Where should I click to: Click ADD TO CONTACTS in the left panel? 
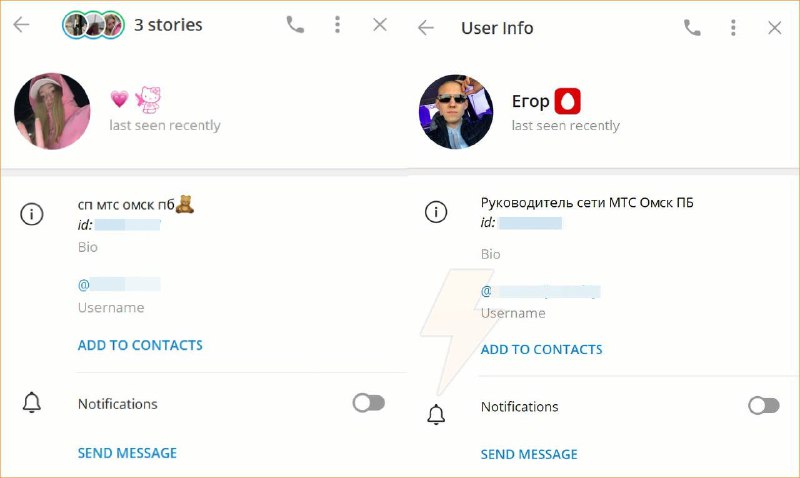(140, 345)
